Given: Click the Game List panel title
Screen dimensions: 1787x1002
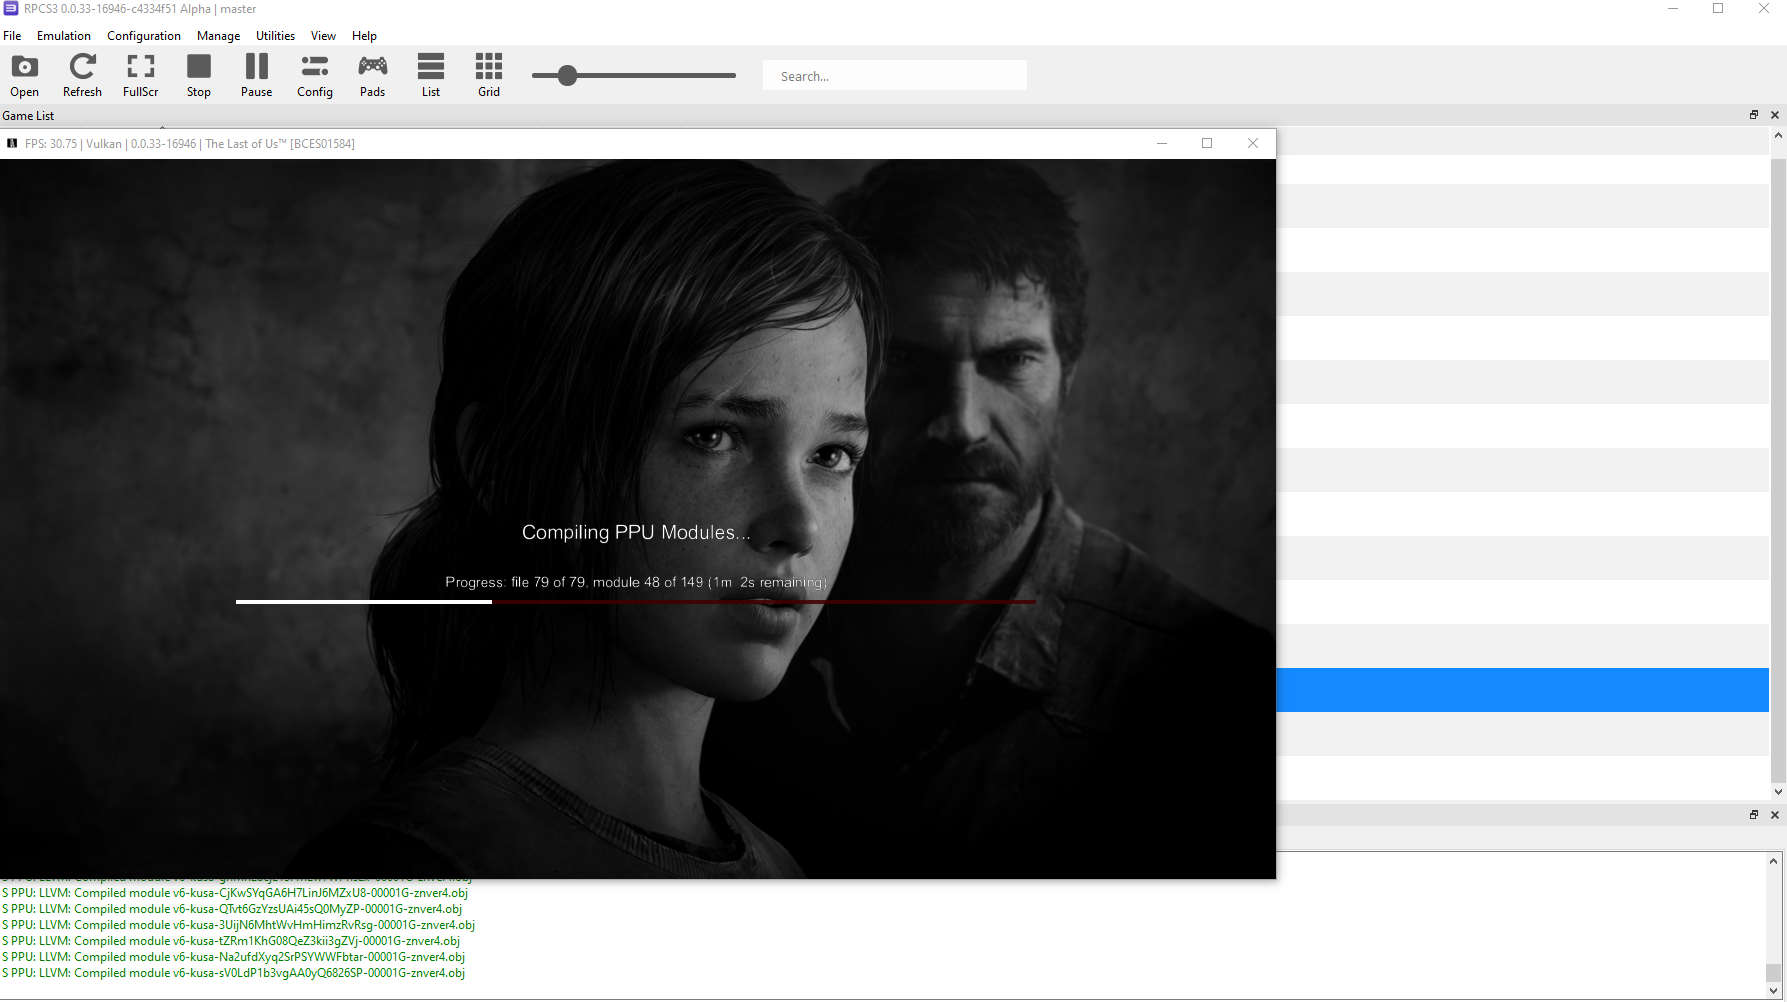Looking at the screenshot, I should click(28, 116).
